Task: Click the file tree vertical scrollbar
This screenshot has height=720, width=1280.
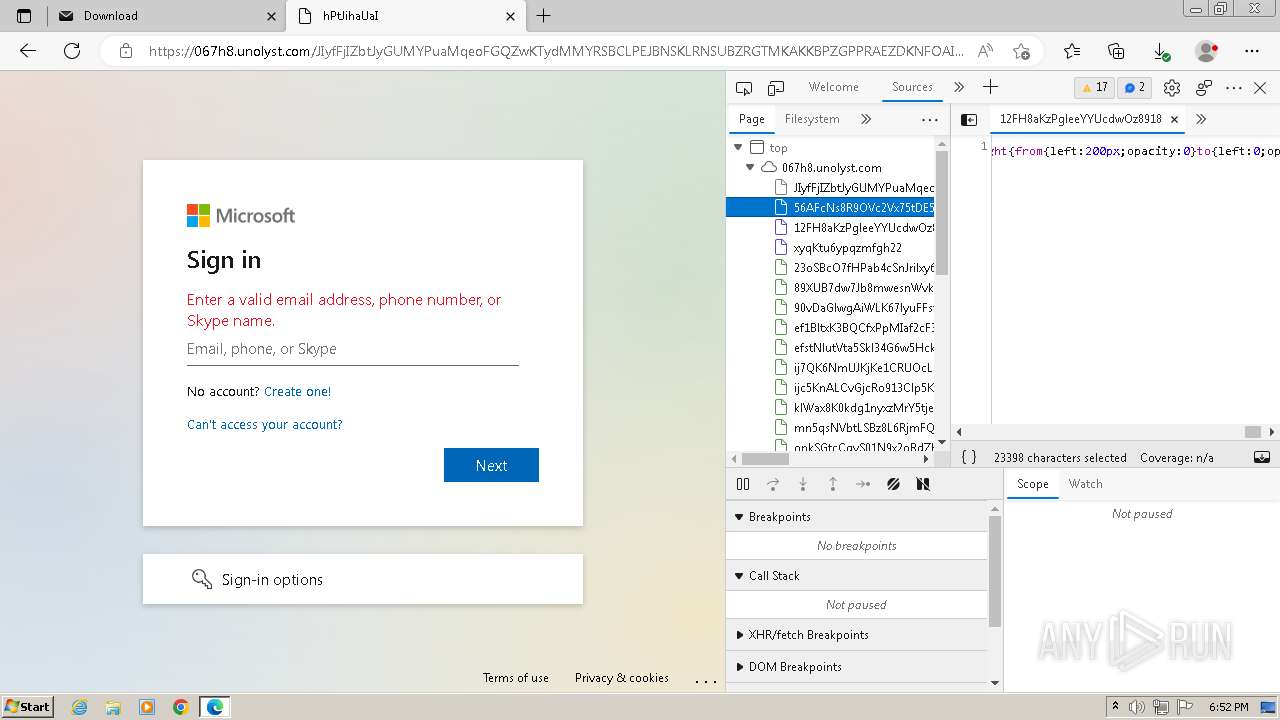Action: [x=941, y=212]
